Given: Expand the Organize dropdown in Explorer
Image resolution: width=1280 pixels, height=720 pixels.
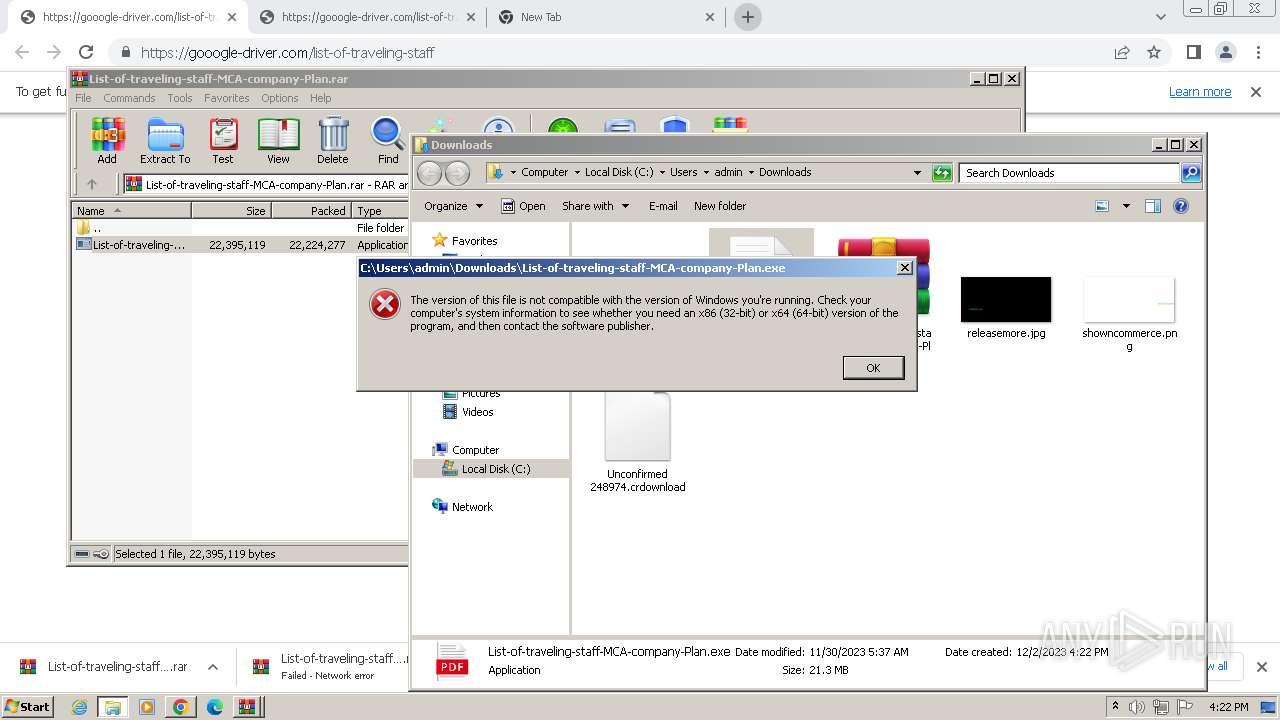Looking at the screenshot, I should click(x=454, y=206).
